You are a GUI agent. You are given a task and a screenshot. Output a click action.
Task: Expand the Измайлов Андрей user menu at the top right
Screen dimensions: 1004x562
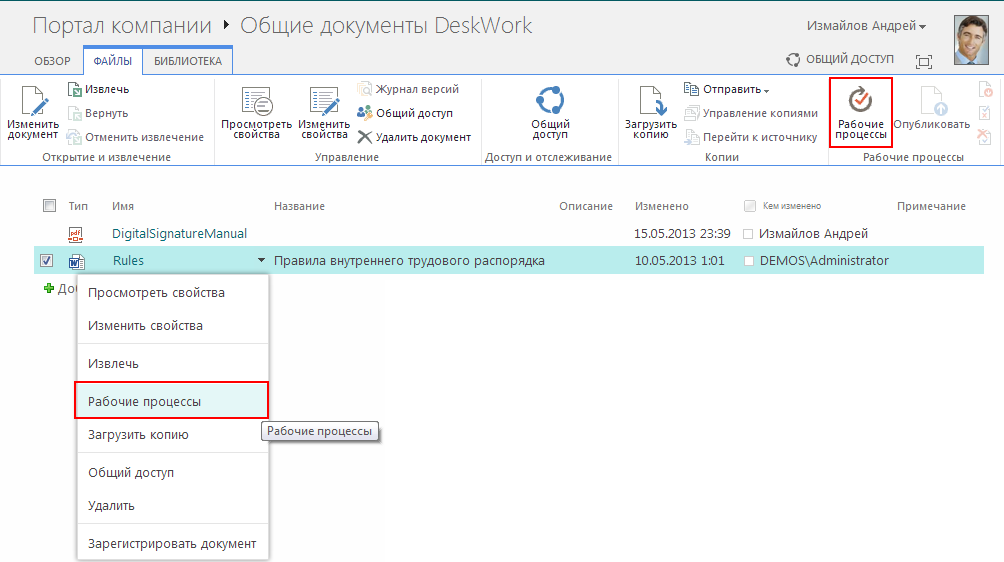point(866,26)
